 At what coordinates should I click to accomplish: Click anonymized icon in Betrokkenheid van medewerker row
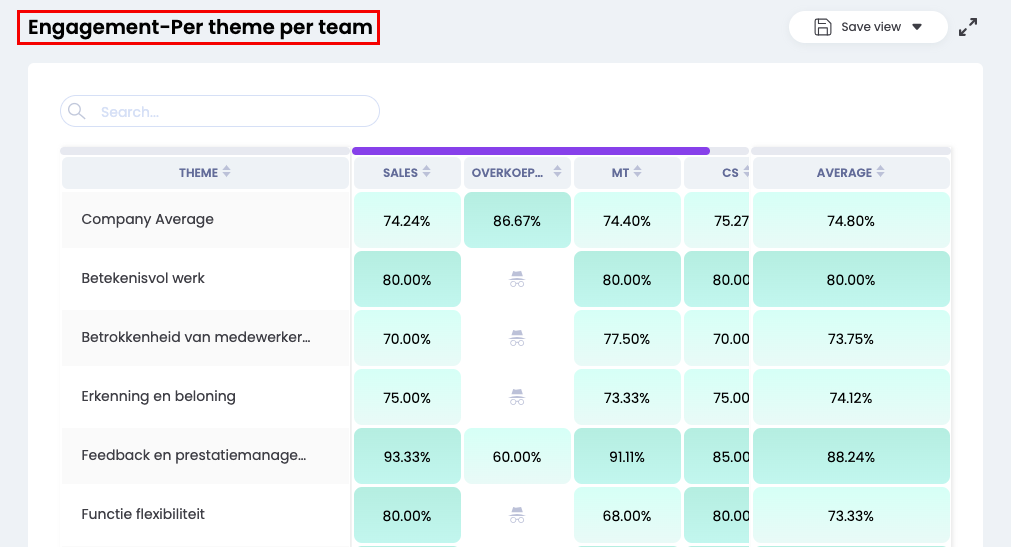517,338
